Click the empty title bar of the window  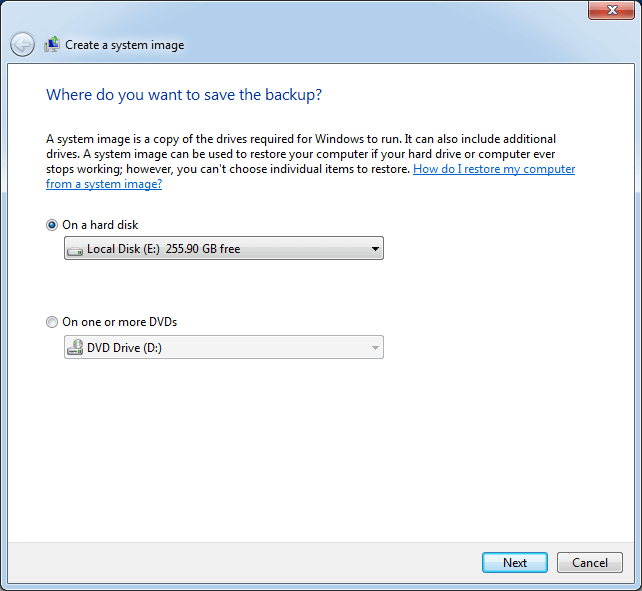click(x=300, y=12)
